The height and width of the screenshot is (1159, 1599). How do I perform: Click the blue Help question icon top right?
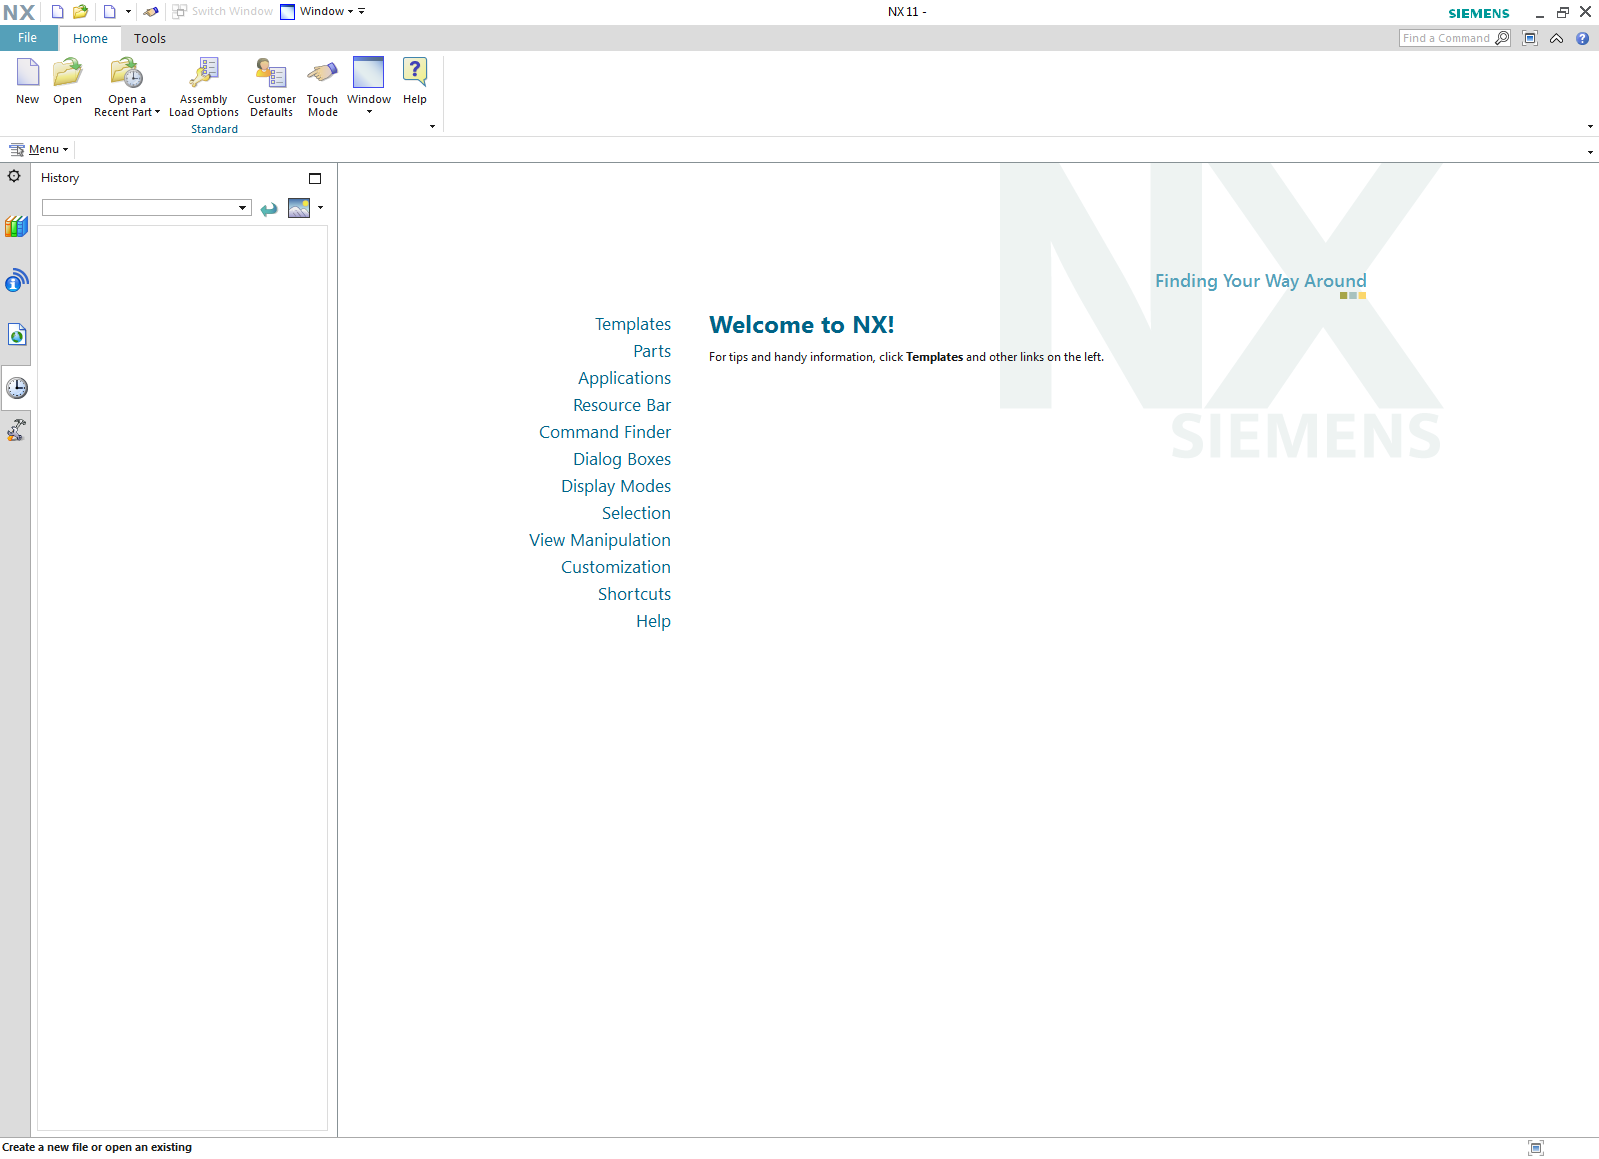click(1582, 38)
